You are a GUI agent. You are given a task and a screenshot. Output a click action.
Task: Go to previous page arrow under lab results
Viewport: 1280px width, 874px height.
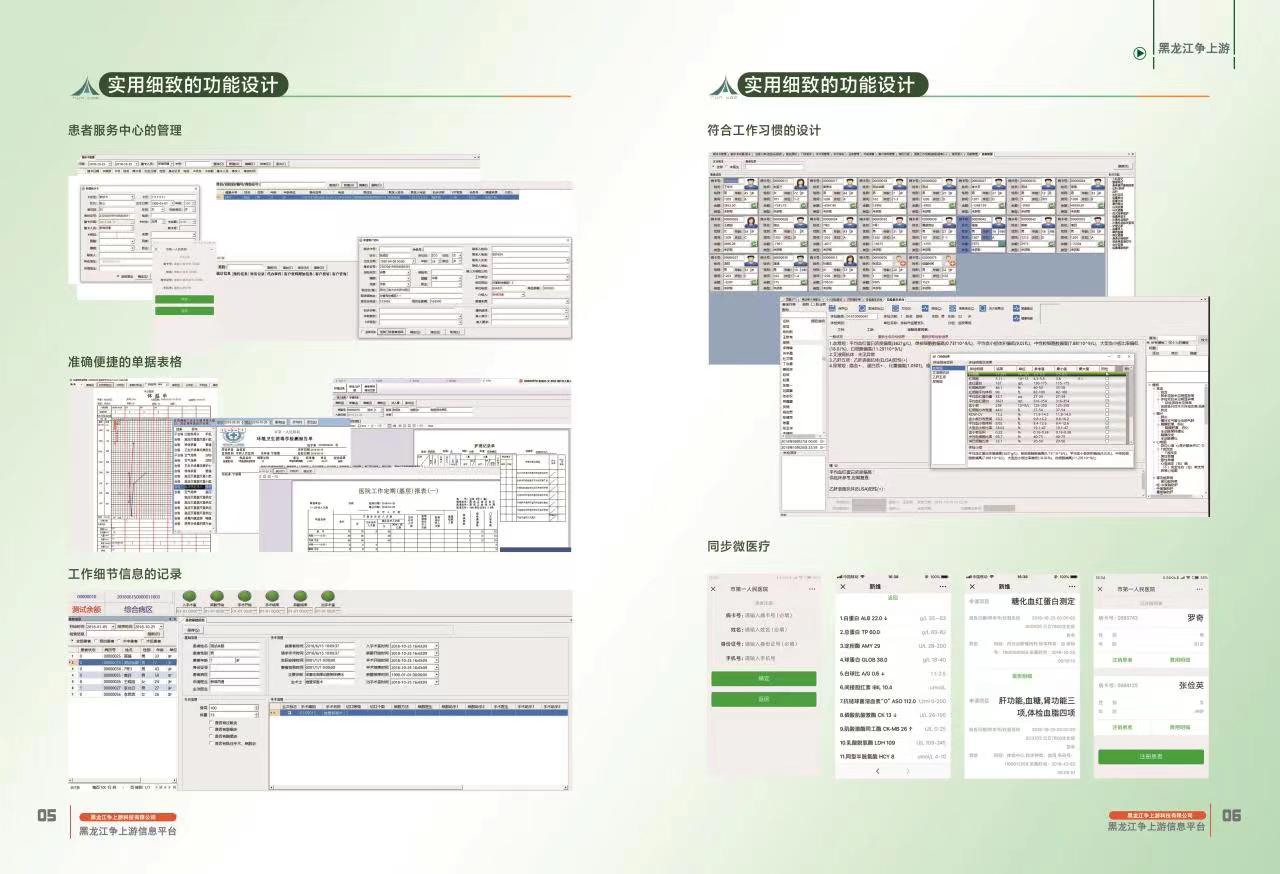pos(878,771)
